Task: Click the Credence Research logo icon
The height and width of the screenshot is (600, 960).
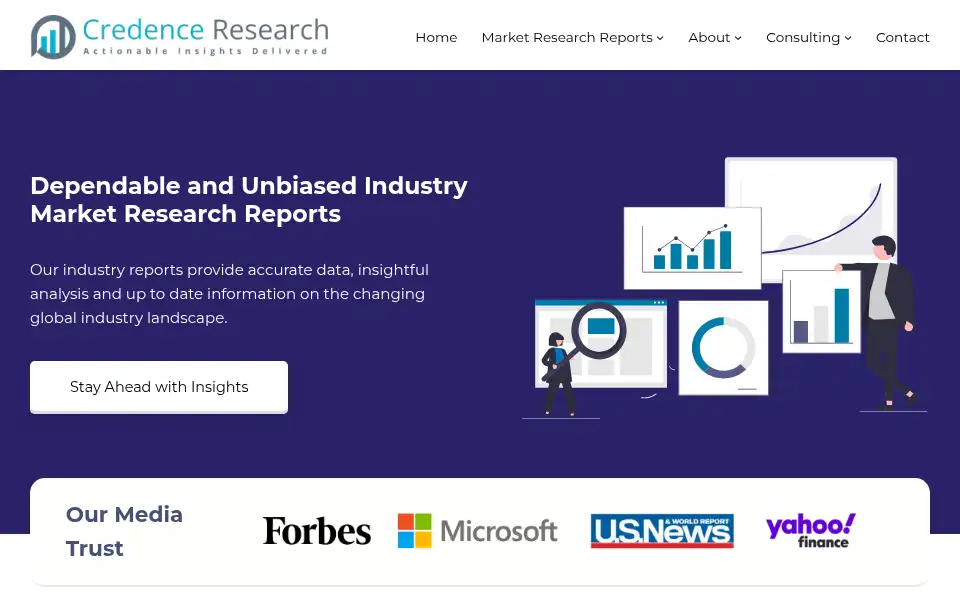Action: (x=53, y=37)
